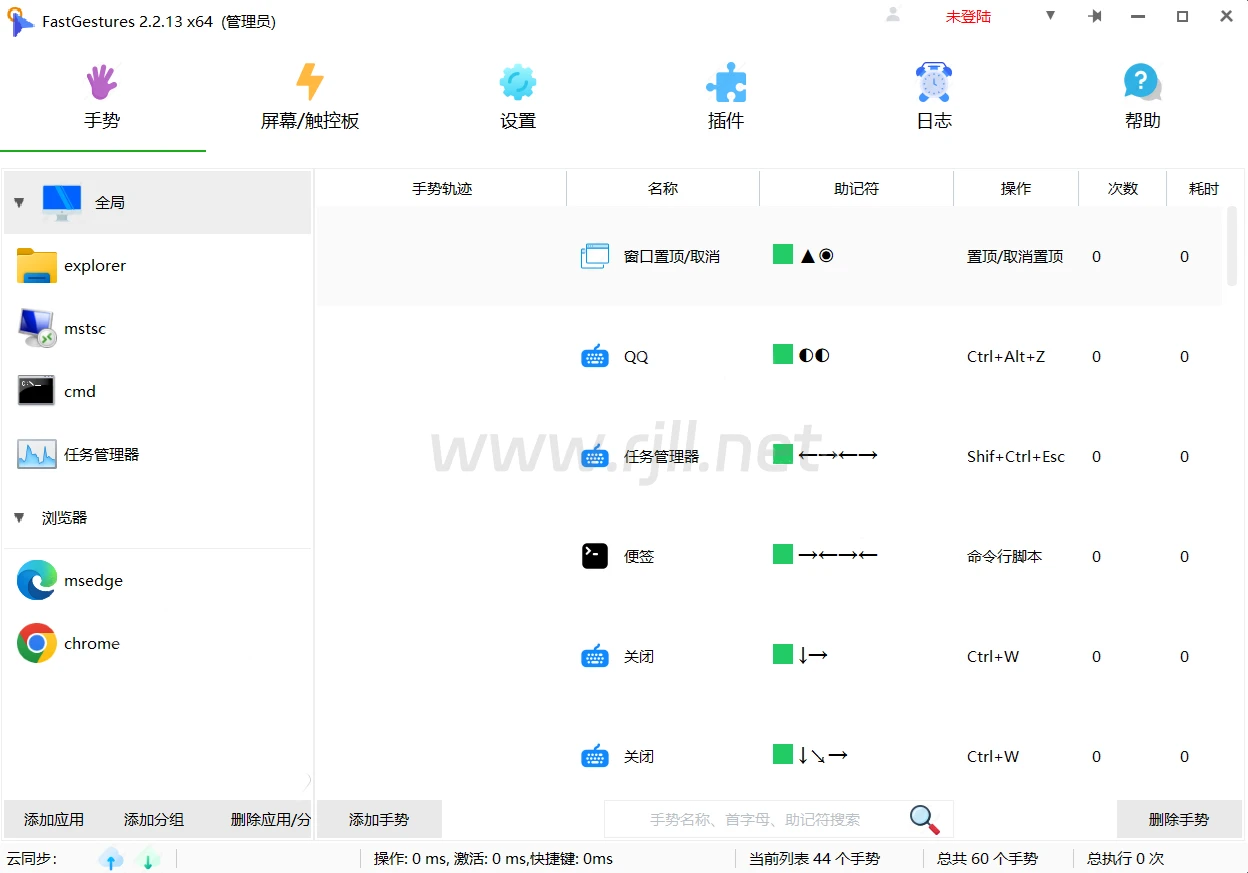
Task: Click the green square in 窗口置顶/取消 row
Action: coord(783,254)
